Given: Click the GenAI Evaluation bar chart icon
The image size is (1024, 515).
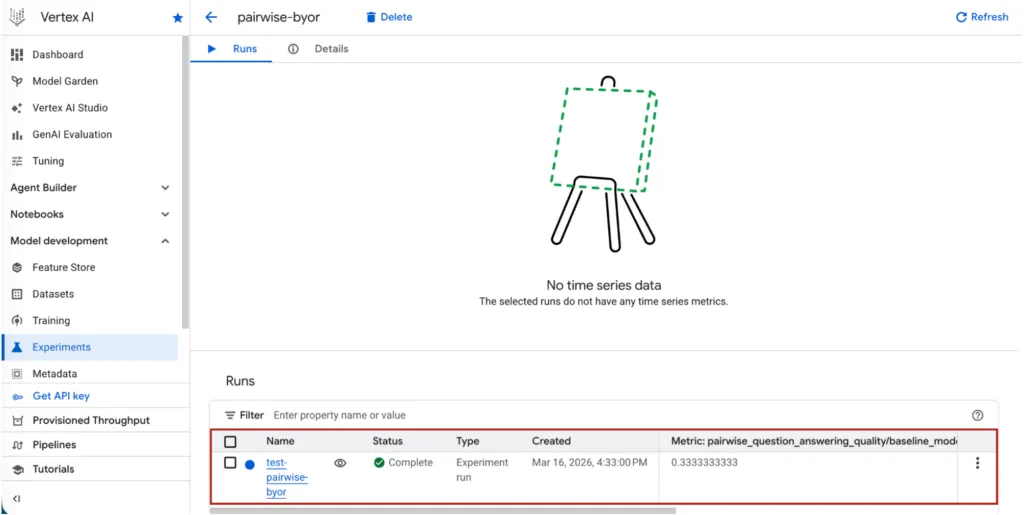Looking at the screenshot, I should [x=18, y=135].
